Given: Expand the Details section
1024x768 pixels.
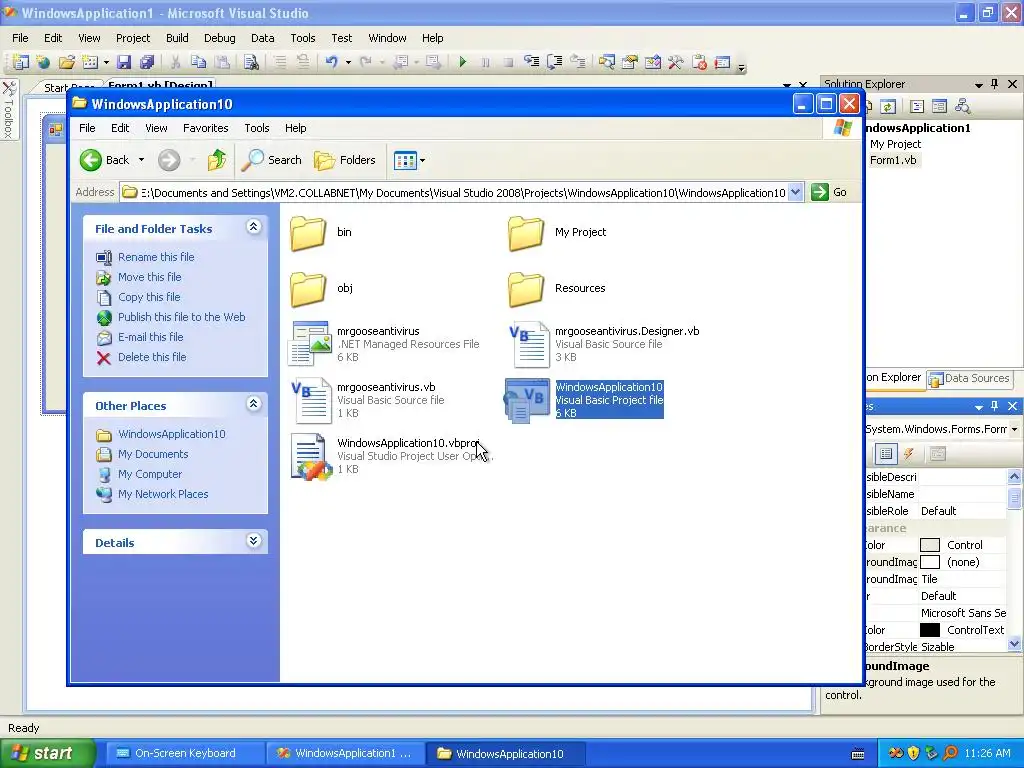Looking at the screenshot, I should coord(253,541).
